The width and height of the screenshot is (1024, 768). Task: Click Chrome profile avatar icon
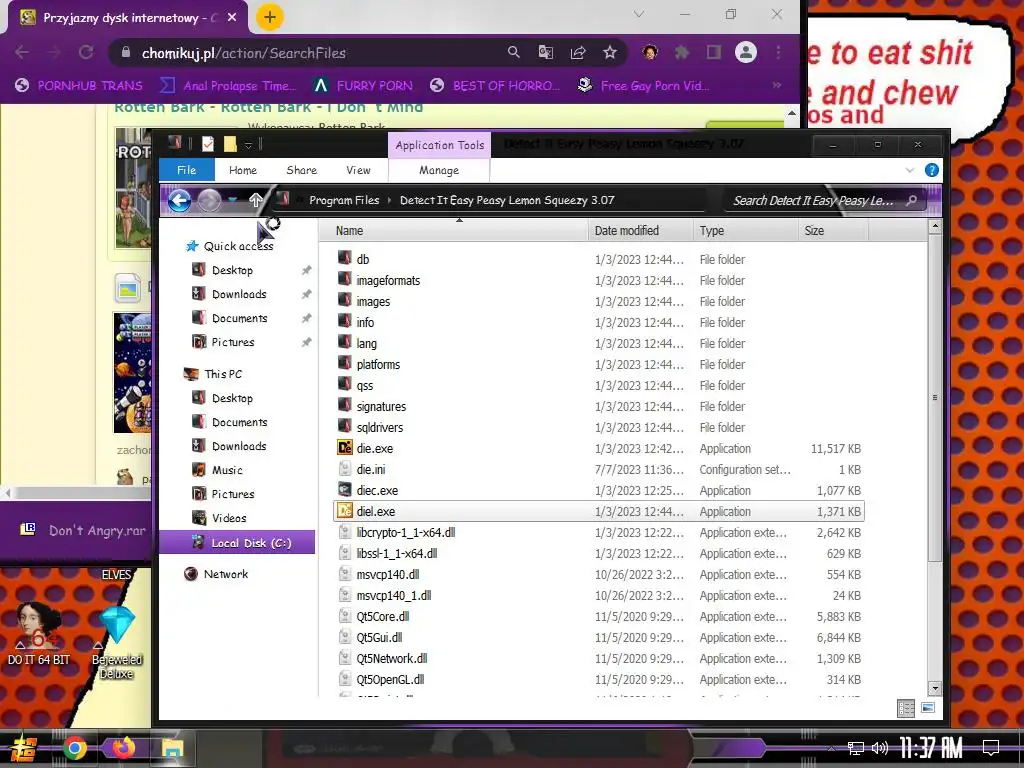(746, 52)
